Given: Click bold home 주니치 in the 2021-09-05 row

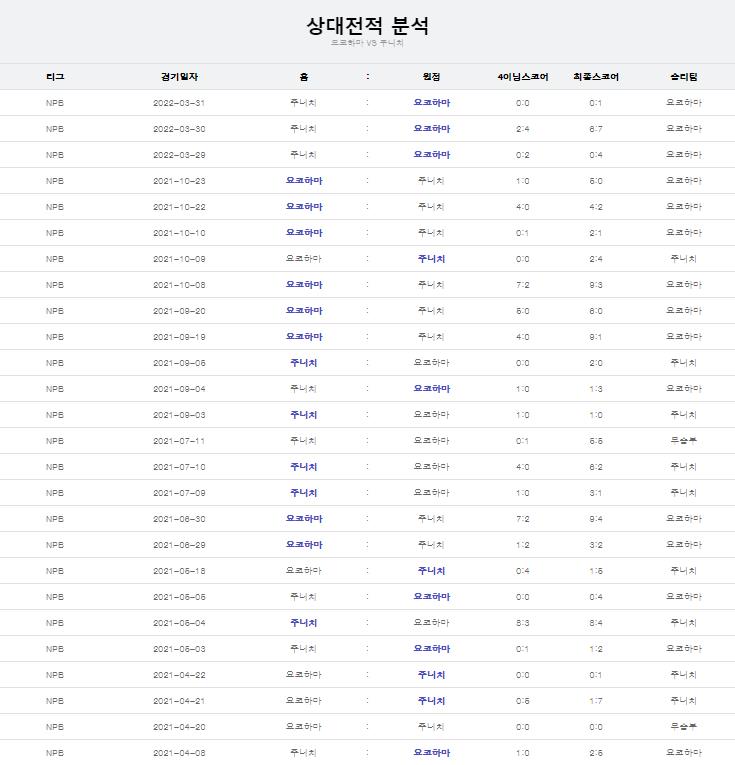Looking at the screenshot, I should click(x=303, y=362).
